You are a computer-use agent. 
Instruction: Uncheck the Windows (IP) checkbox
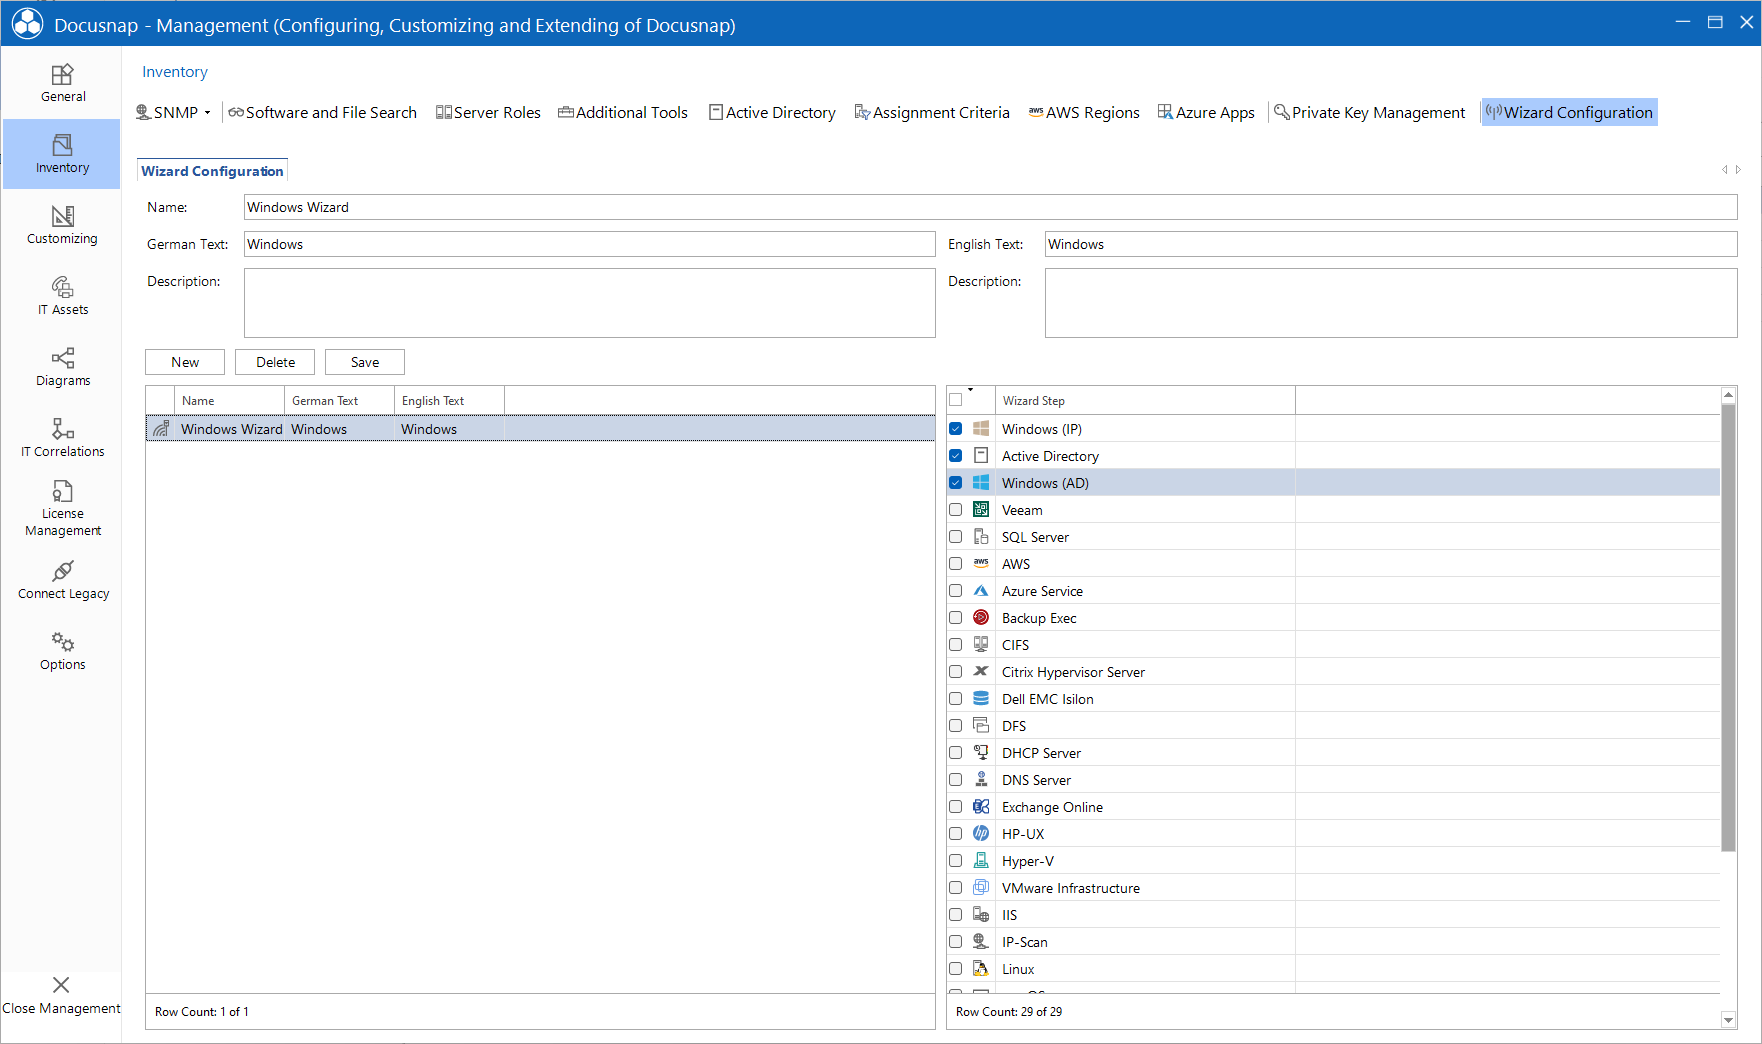[956, 429]
